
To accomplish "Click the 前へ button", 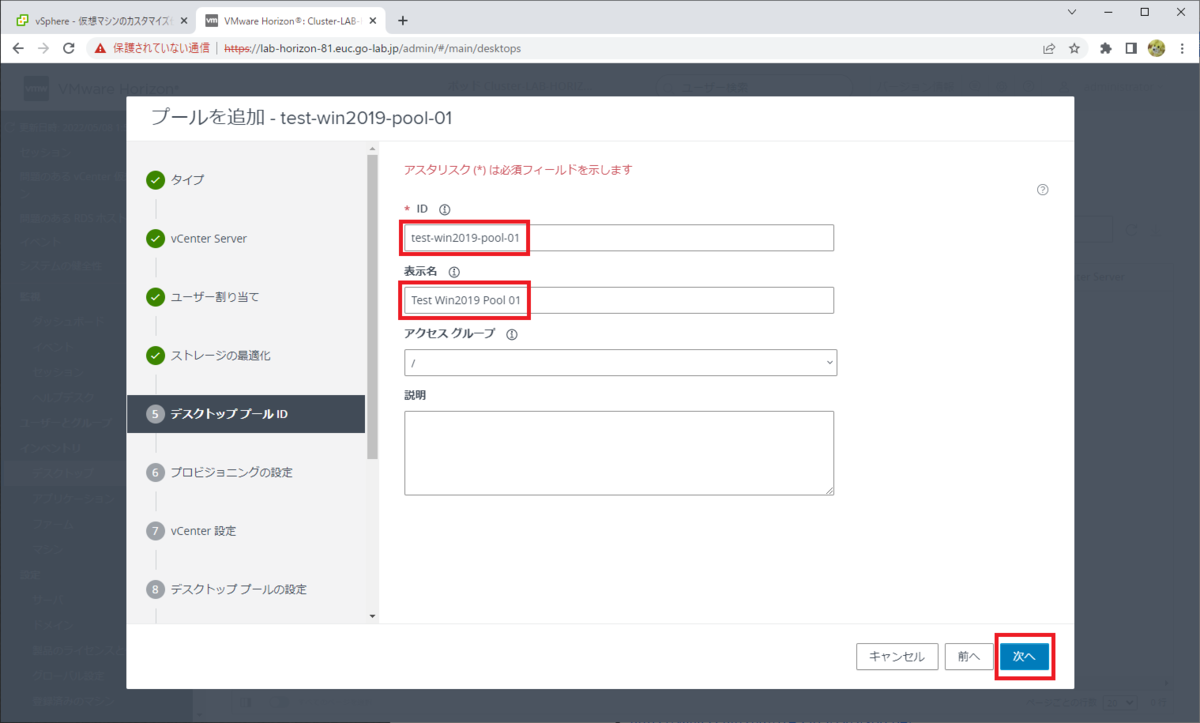I will pos(968,657).
